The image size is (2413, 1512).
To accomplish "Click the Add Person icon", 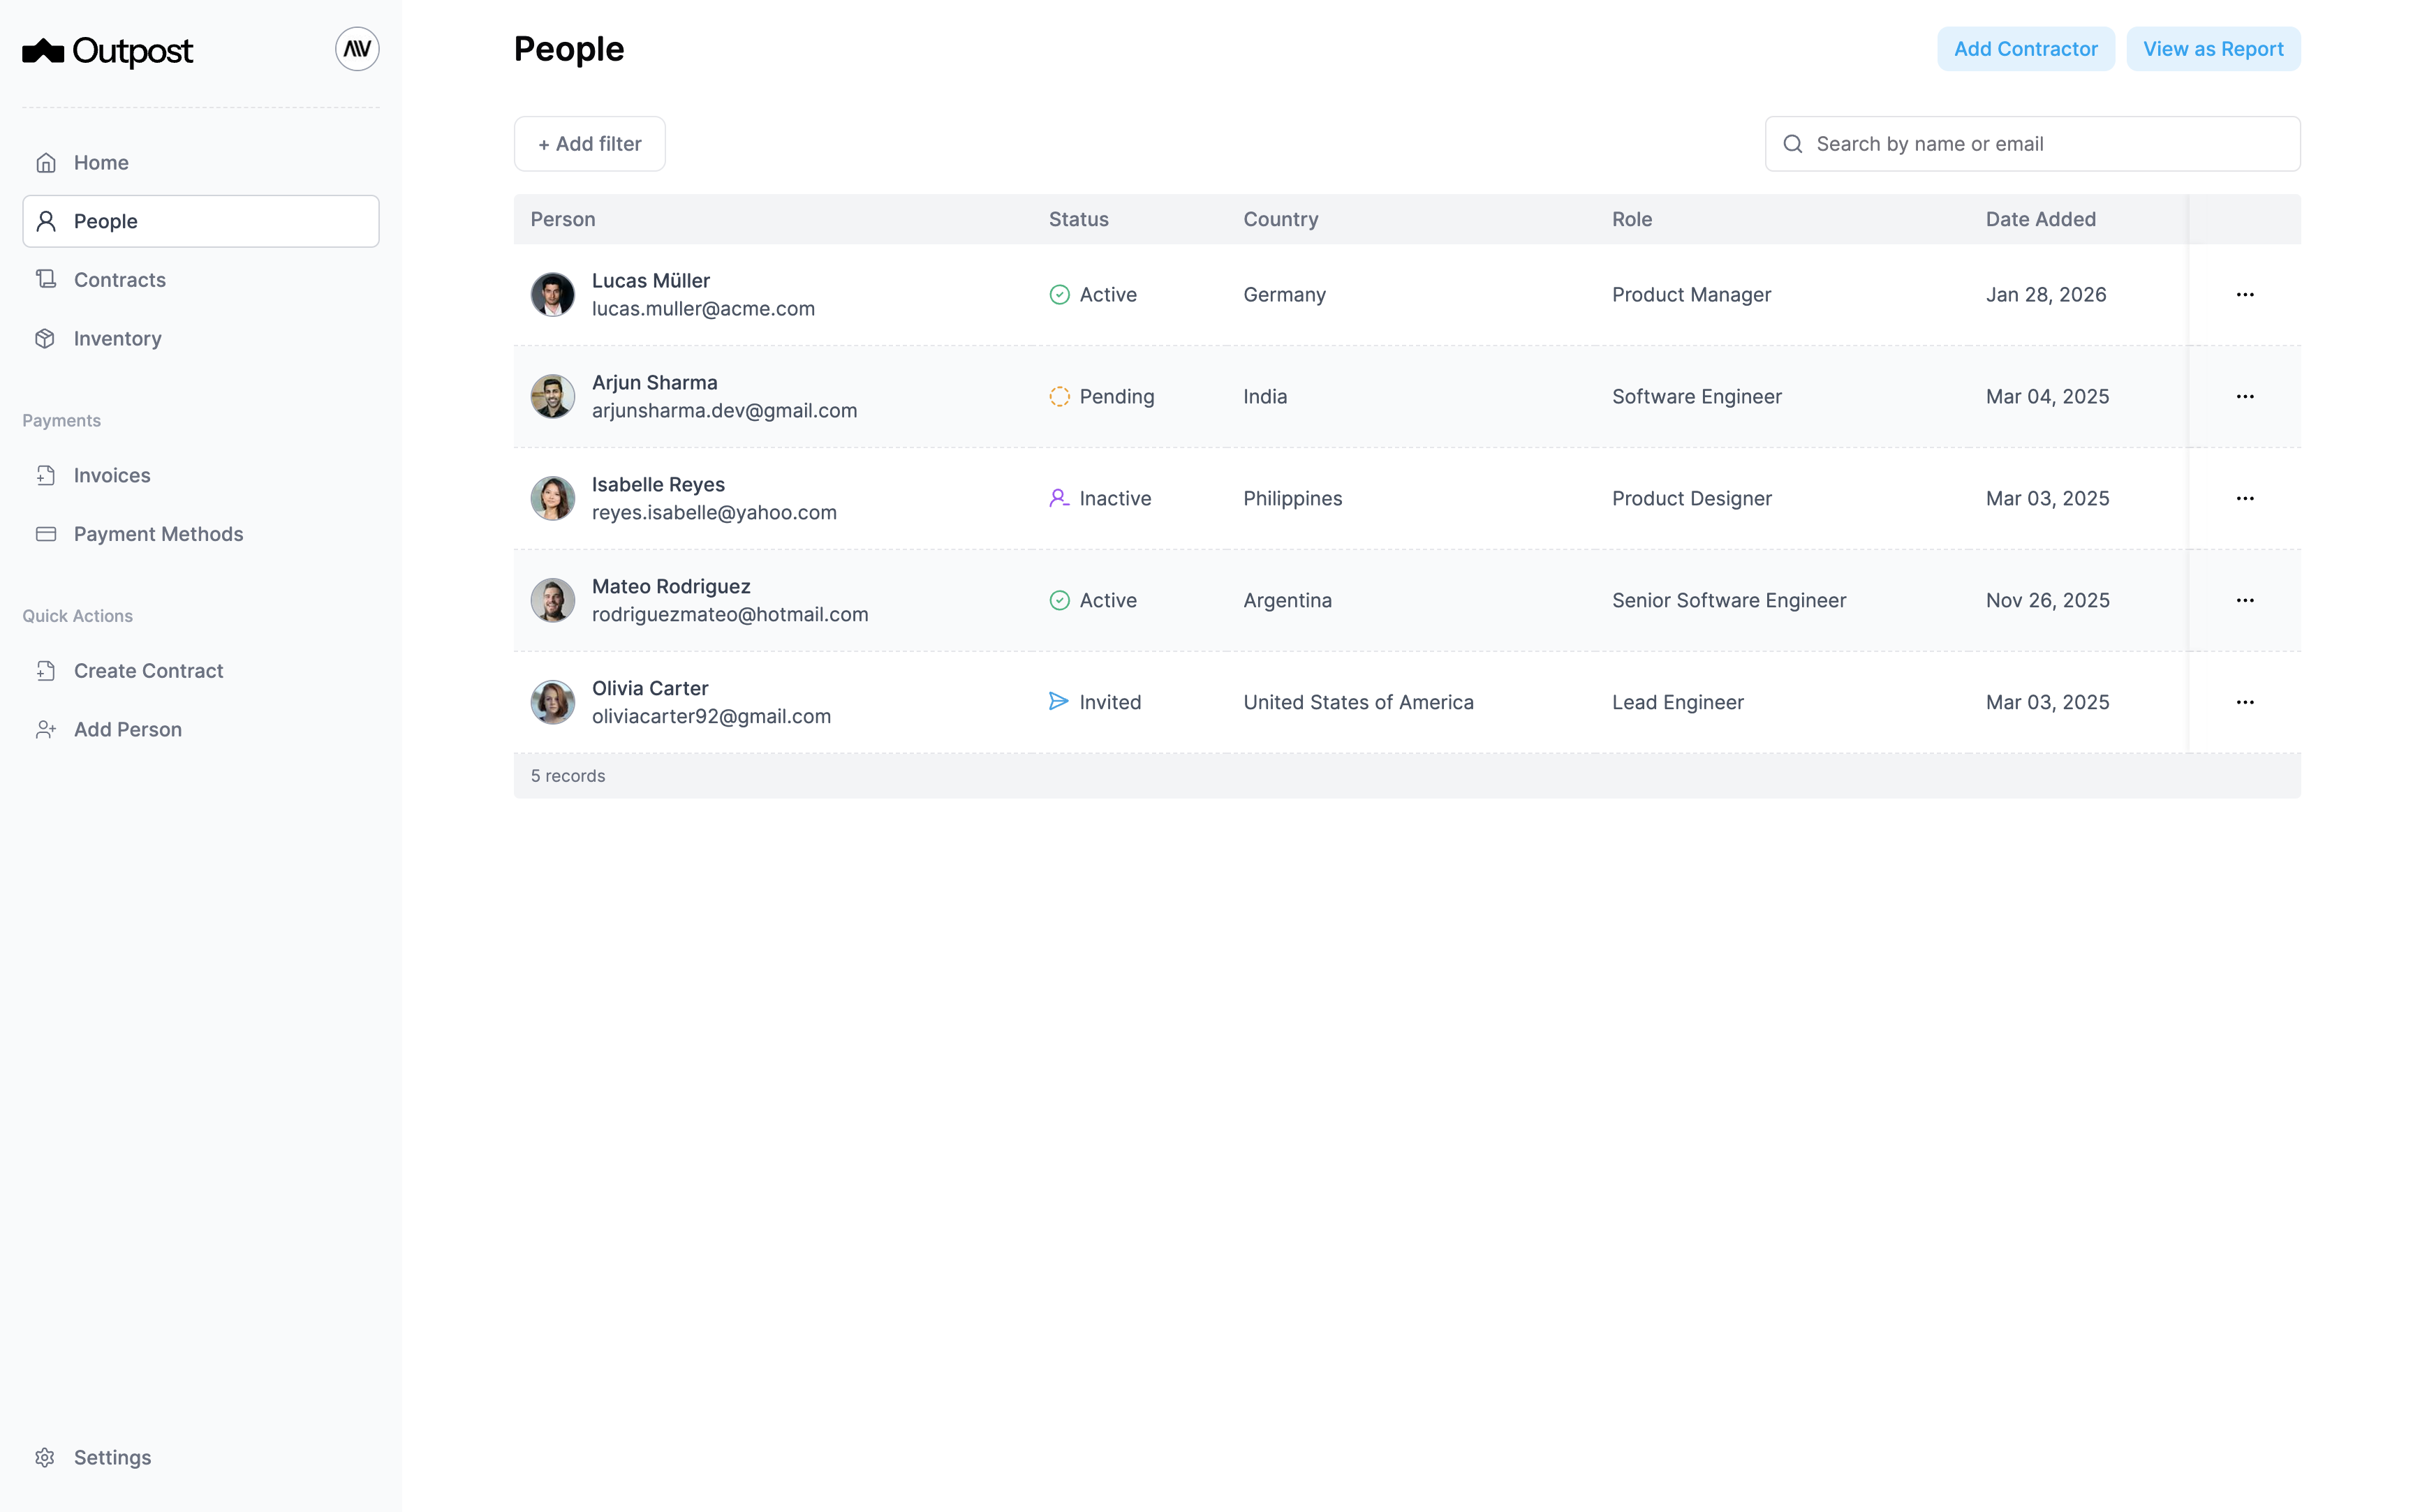I will point(46,729).
